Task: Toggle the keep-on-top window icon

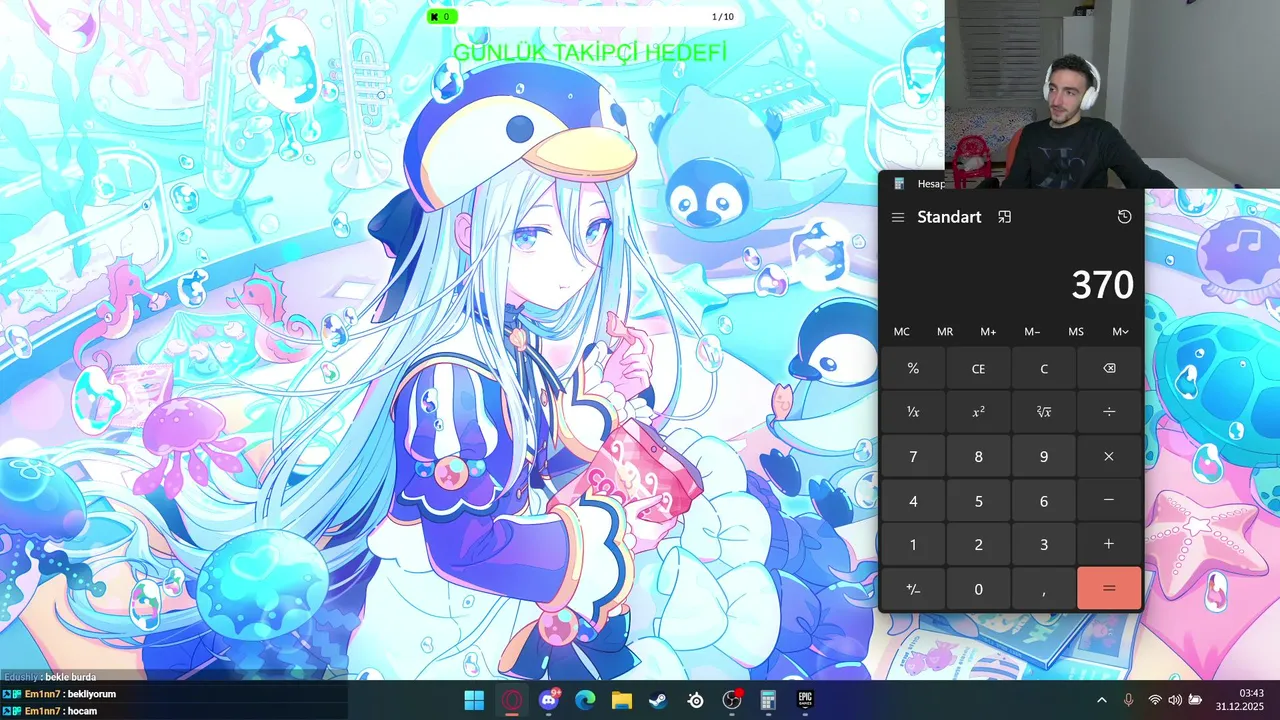Action: [1005, 217]
